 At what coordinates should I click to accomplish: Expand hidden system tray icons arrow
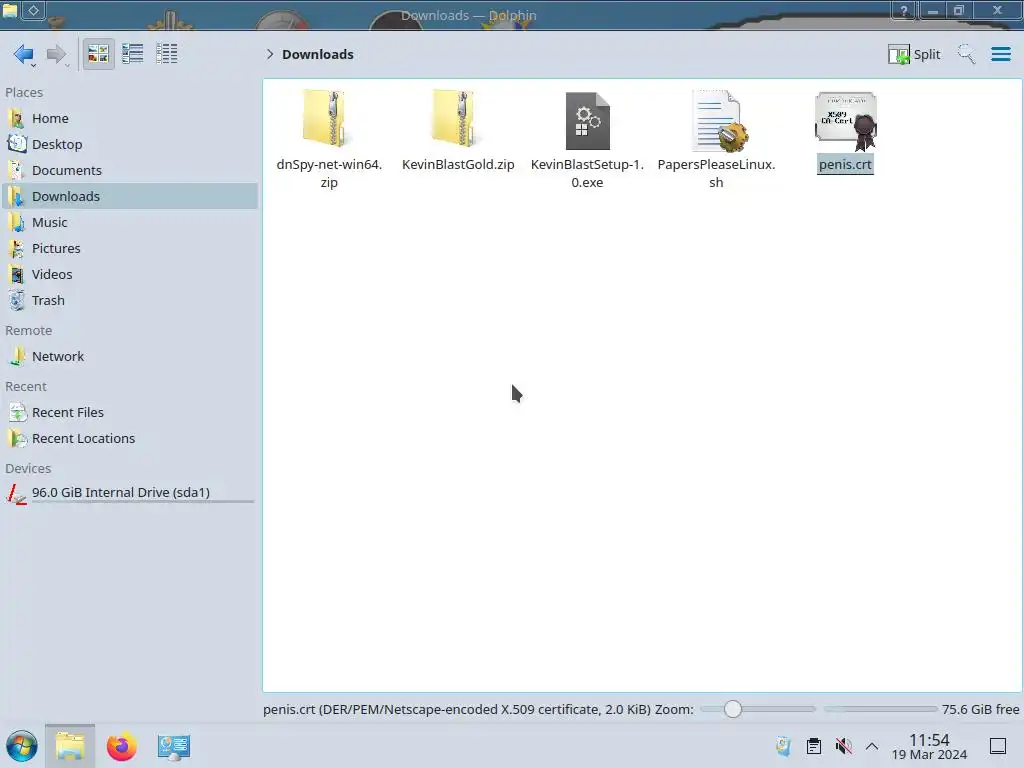point(872,746)
